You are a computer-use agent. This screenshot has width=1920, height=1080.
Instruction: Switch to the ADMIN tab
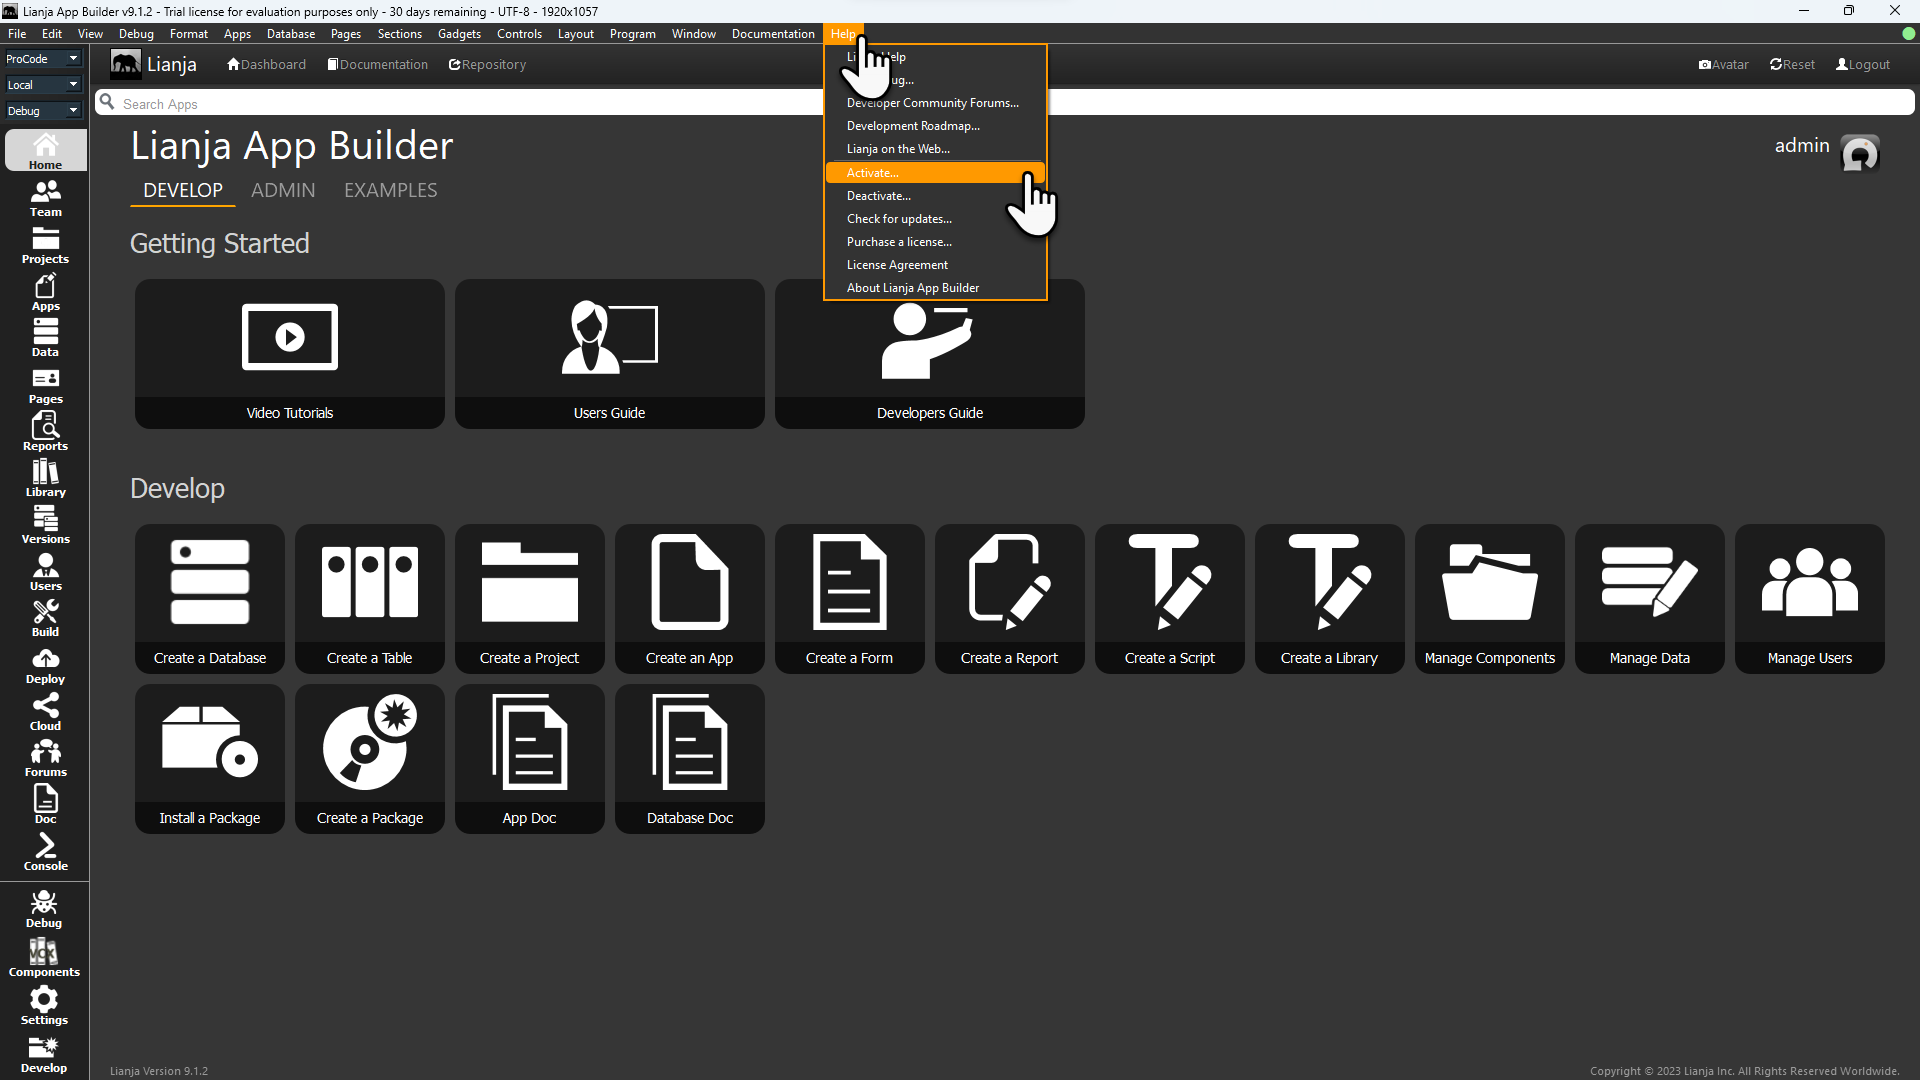(283, 190)
